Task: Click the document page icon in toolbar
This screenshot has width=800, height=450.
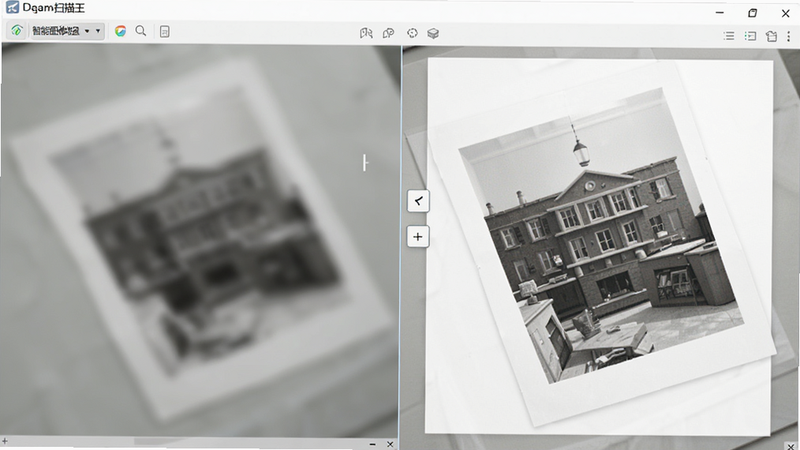Action: pos(164,32)
